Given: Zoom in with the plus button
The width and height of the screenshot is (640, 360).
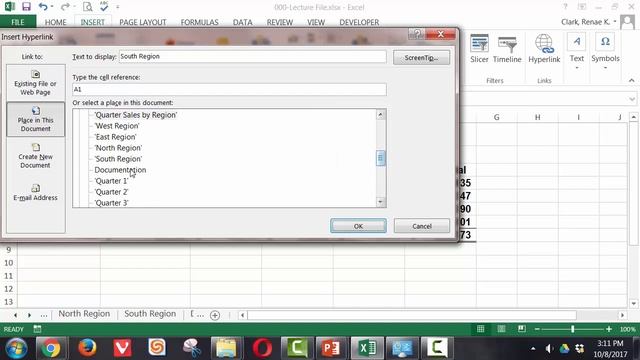Looking at the screenshot, I should [x=609, y=329].
